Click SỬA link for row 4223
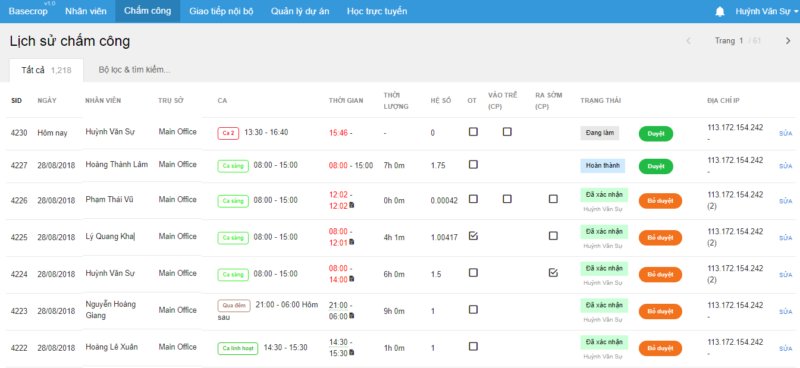This screenshot has width=800, height=368. [x=786, y=311]
